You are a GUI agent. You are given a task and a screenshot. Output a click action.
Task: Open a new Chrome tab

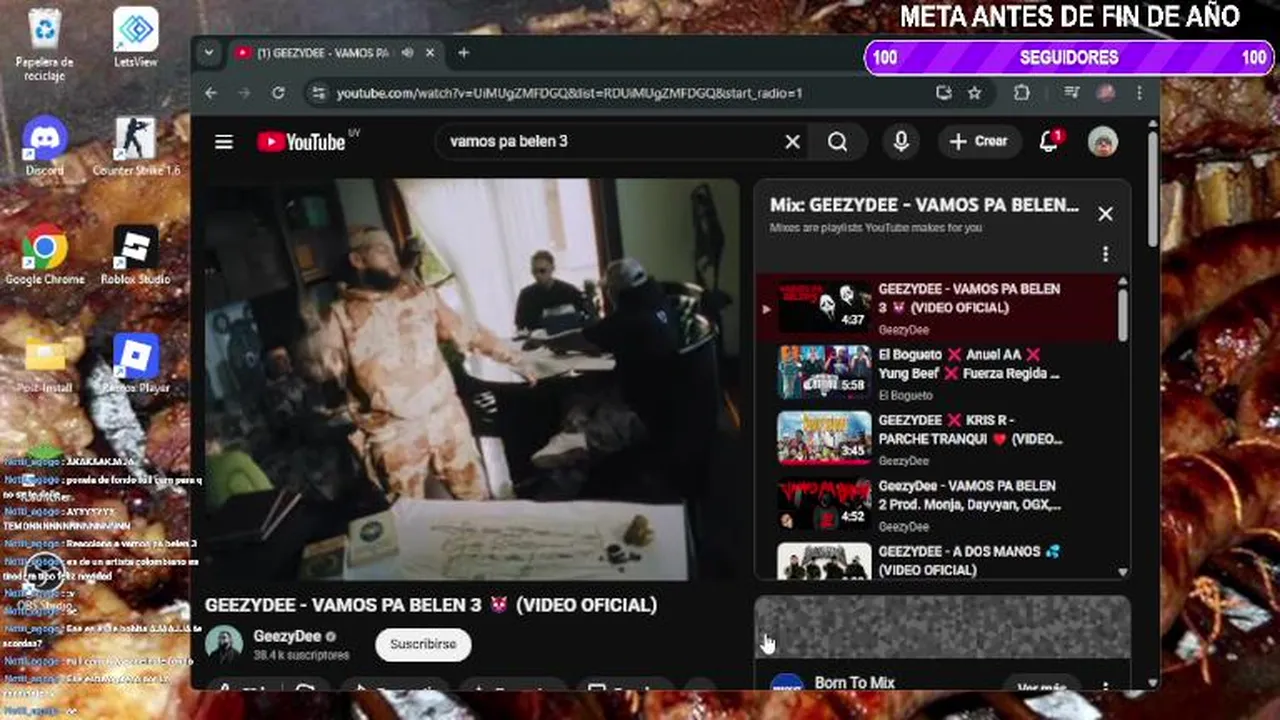click(463, 53)
